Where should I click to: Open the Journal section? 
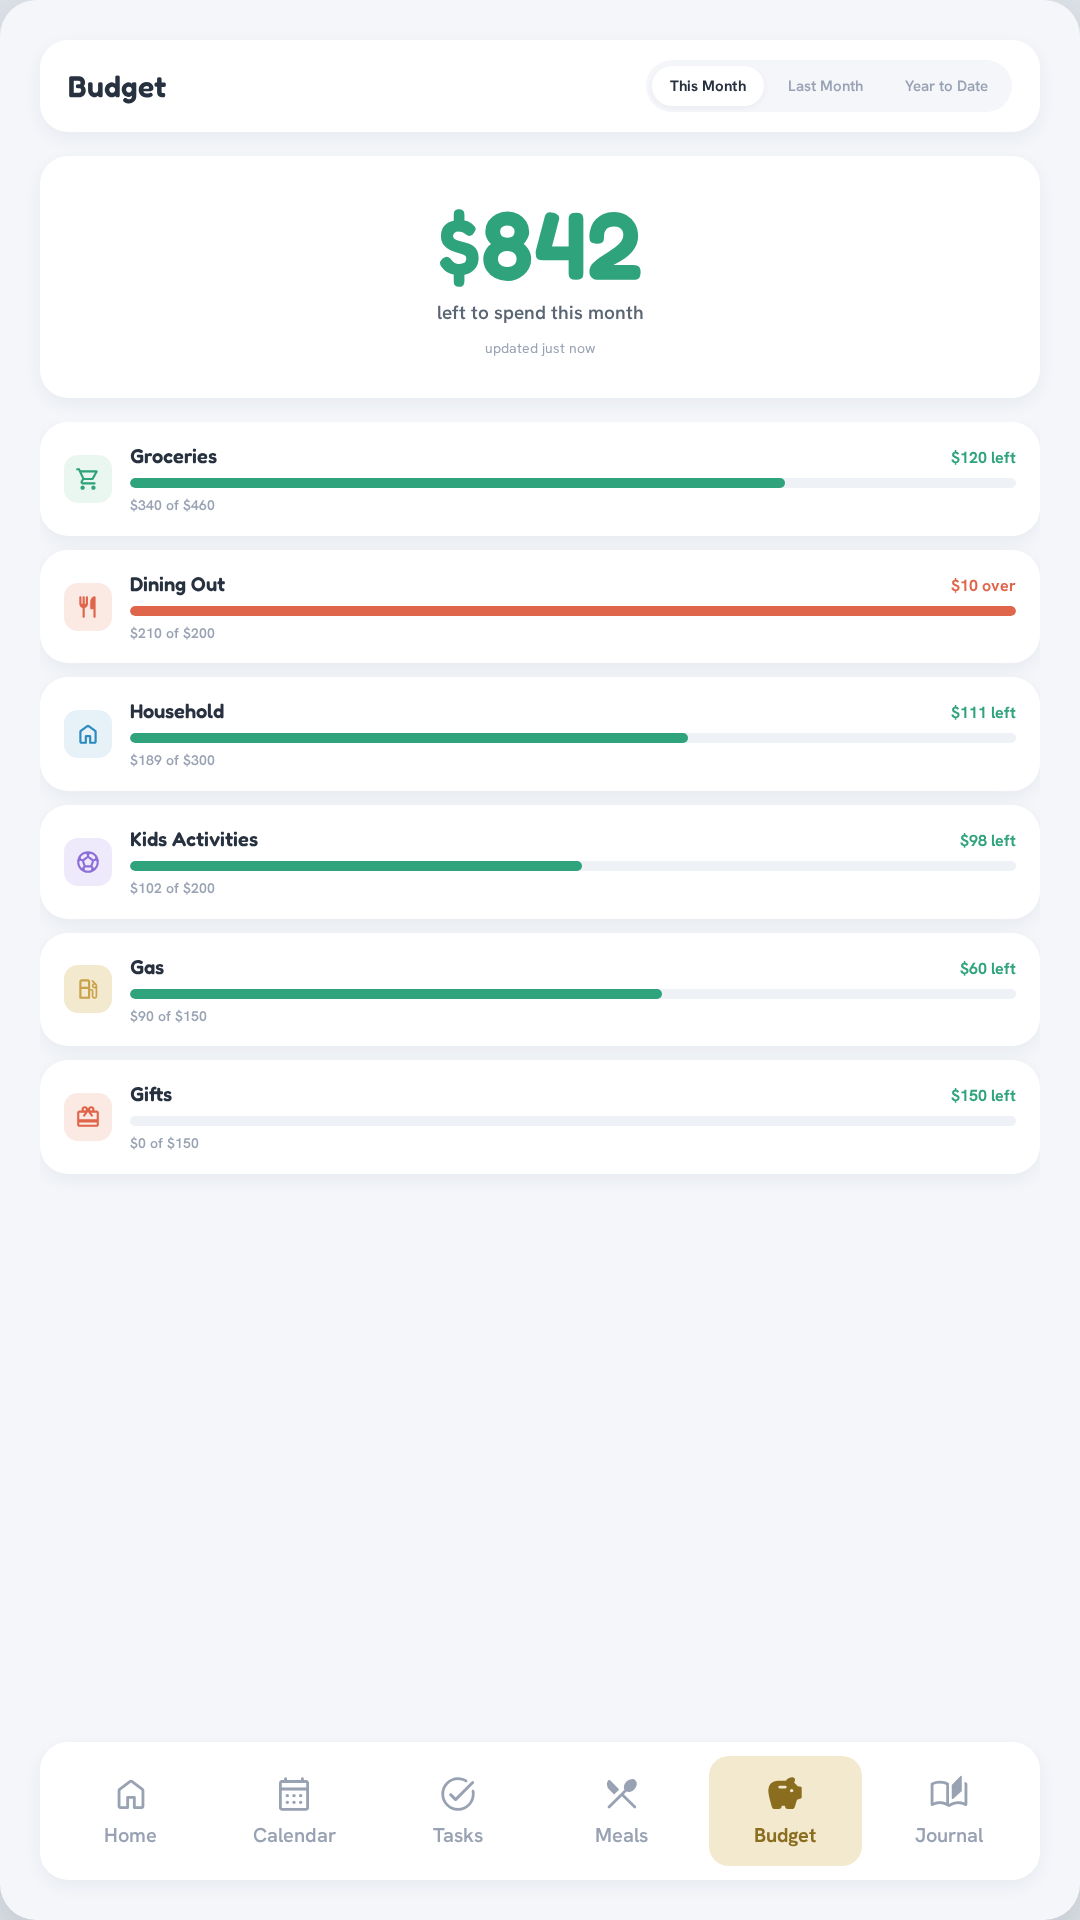[949, 1811]
